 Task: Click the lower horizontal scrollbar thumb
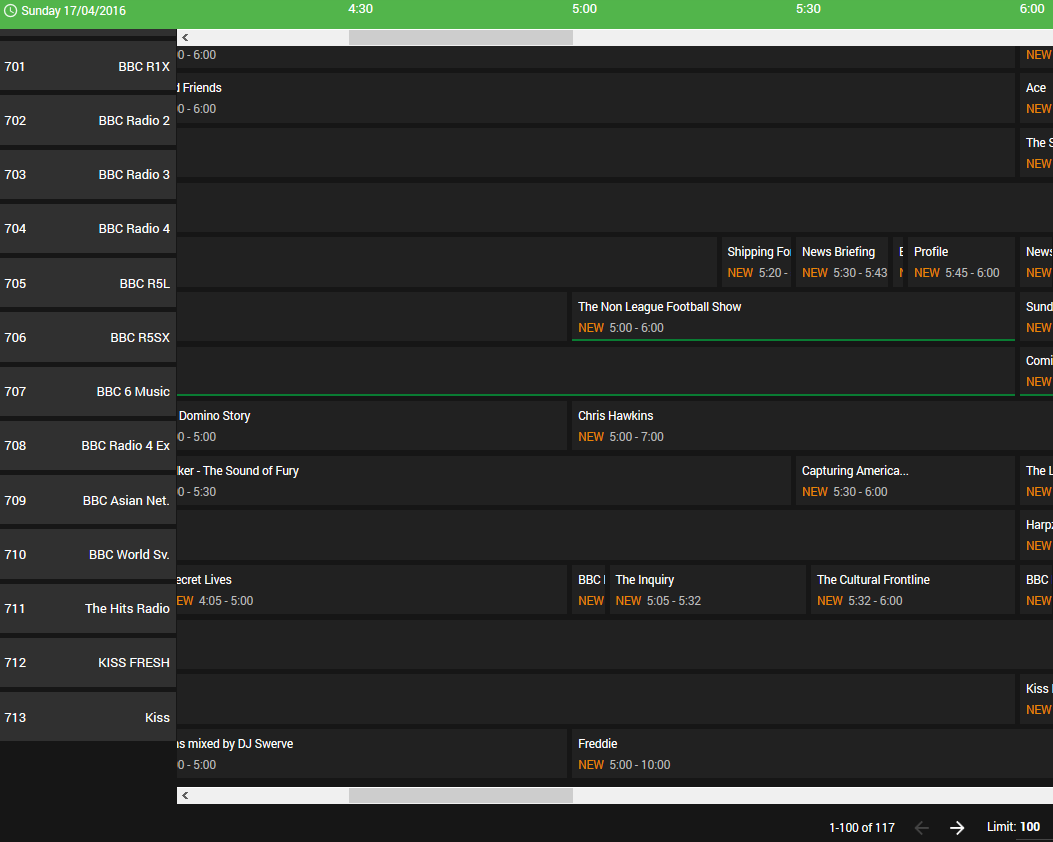[461, 796]
